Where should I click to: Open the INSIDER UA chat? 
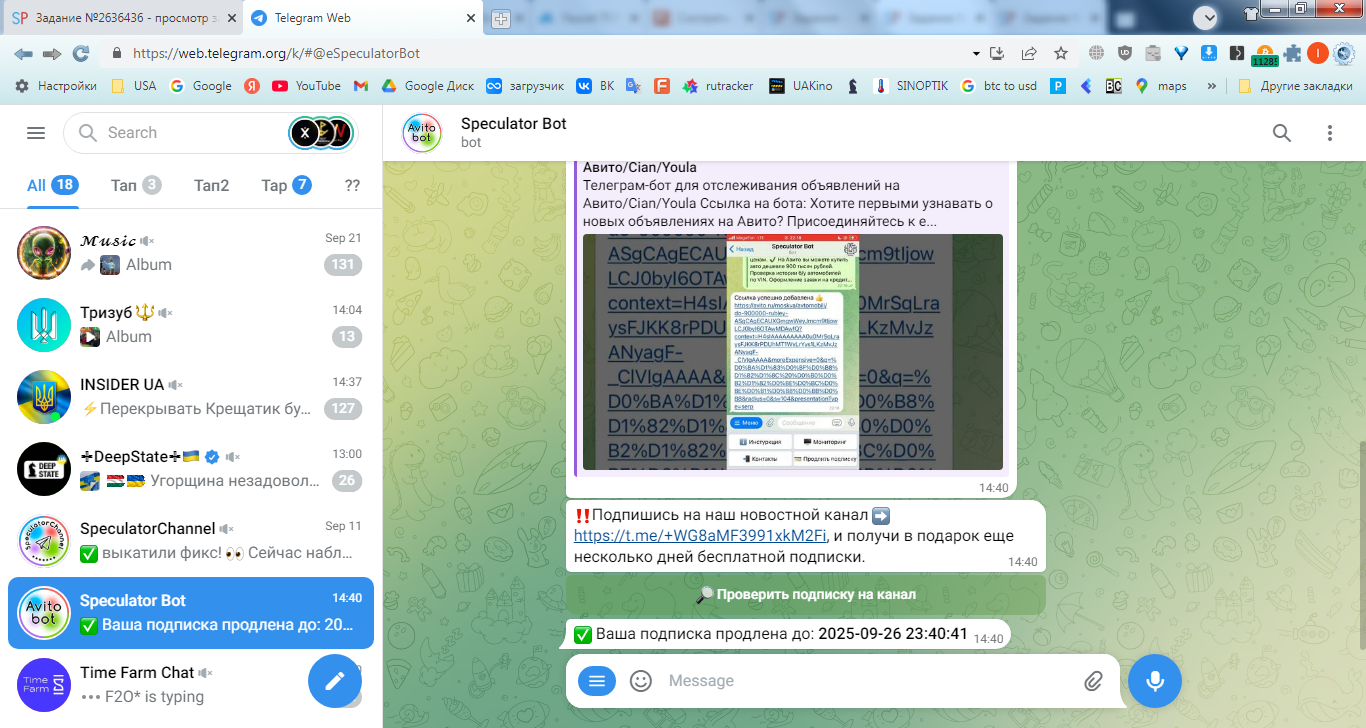pyautogui.click(x=191, y=397)
